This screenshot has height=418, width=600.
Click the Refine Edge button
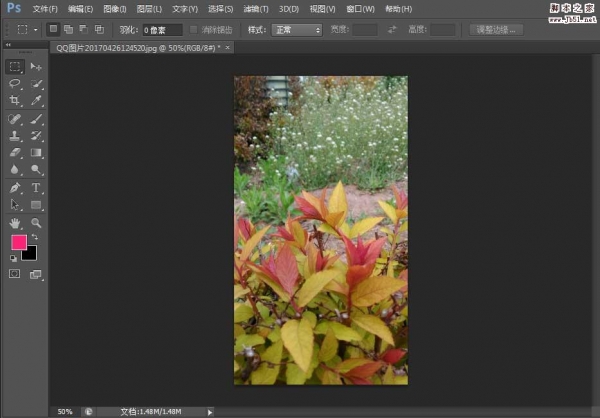coord(496,29)
